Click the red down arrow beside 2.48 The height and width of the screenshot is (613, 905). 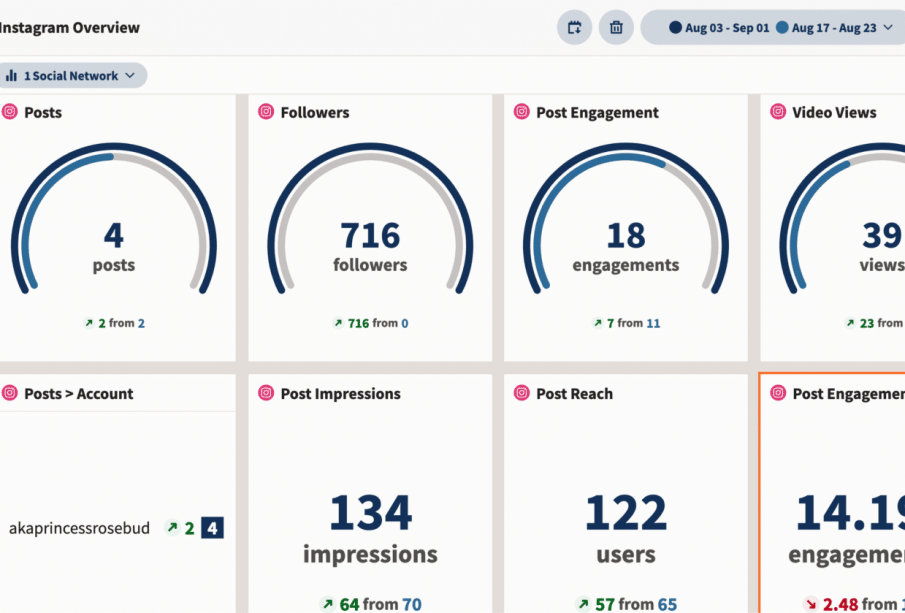(x=811, y=604)
